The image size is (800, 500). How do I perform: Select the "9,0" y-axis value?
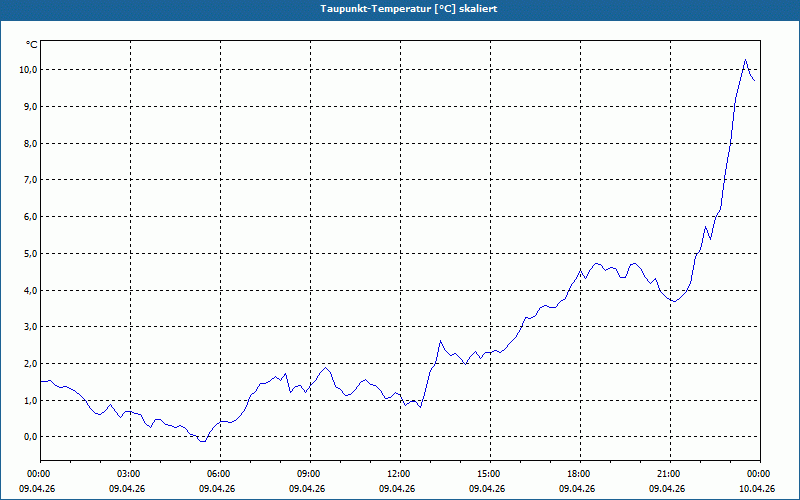[x=30, y=107]
